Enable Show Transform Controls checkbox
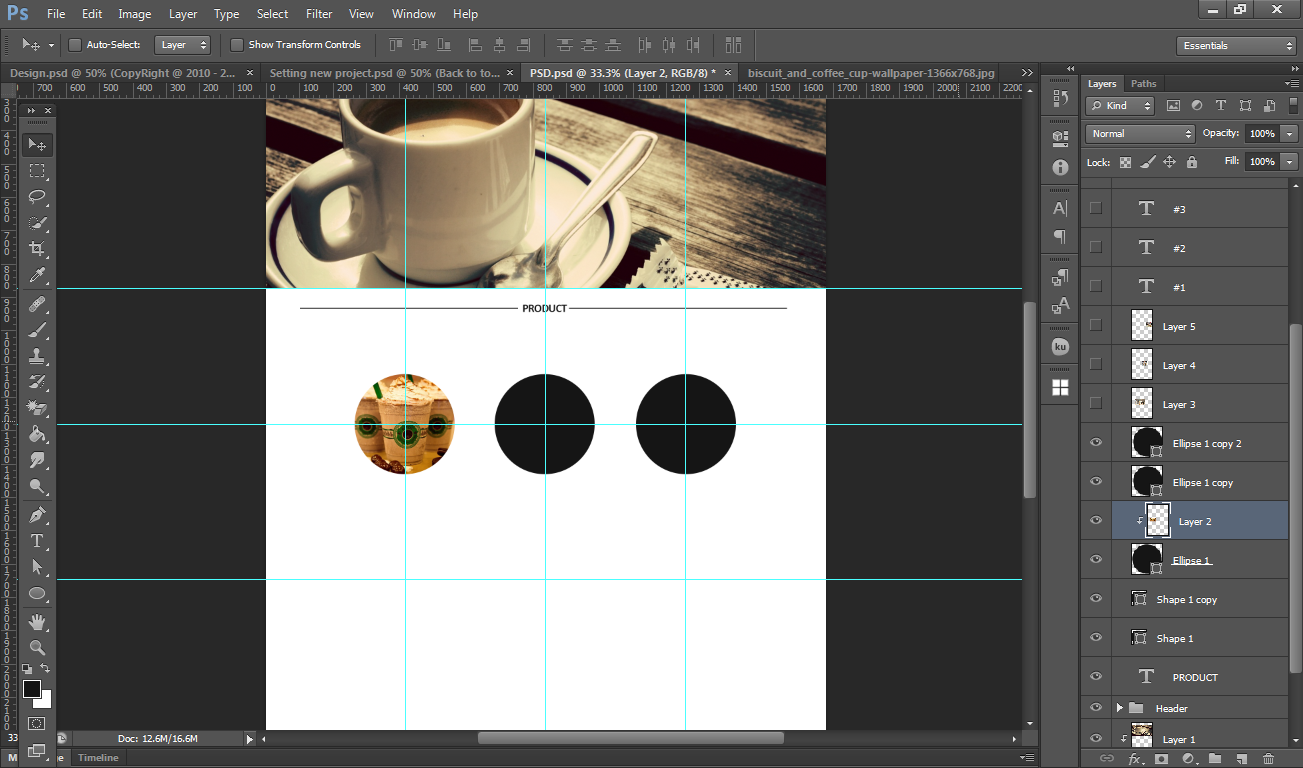The width and height of the screenshot is (1303, 768). [237, 45]
